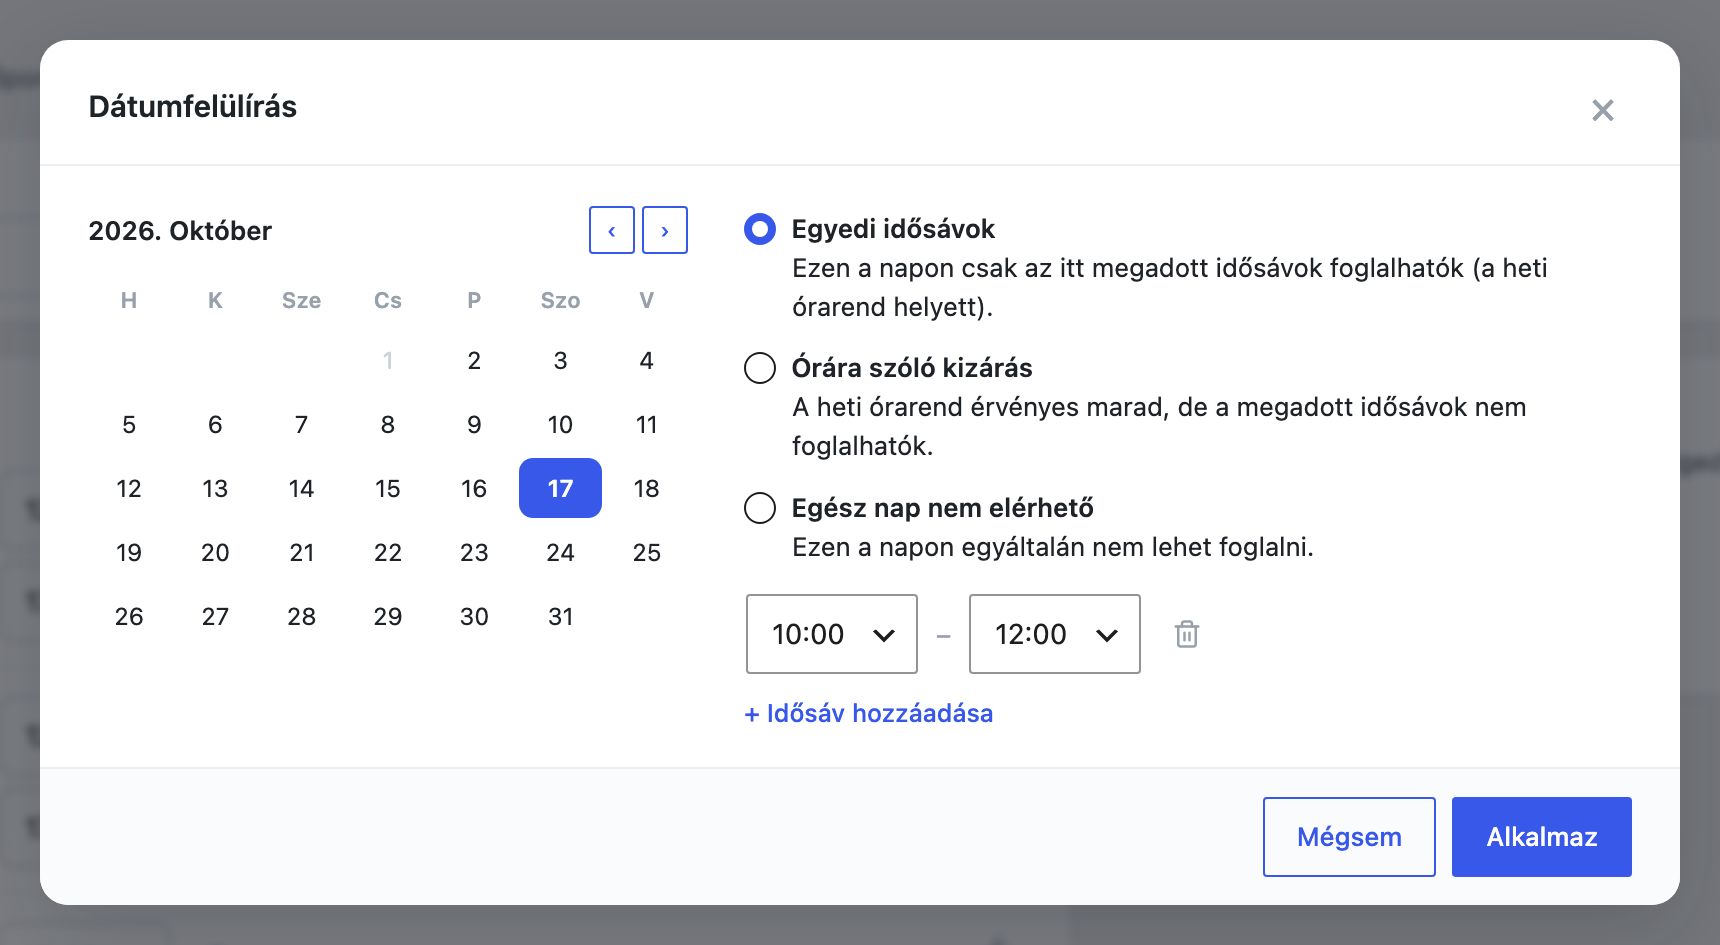Screen dimensions: 1720x945
Task: Pick day 25 in the calendar
Action: 647,552
